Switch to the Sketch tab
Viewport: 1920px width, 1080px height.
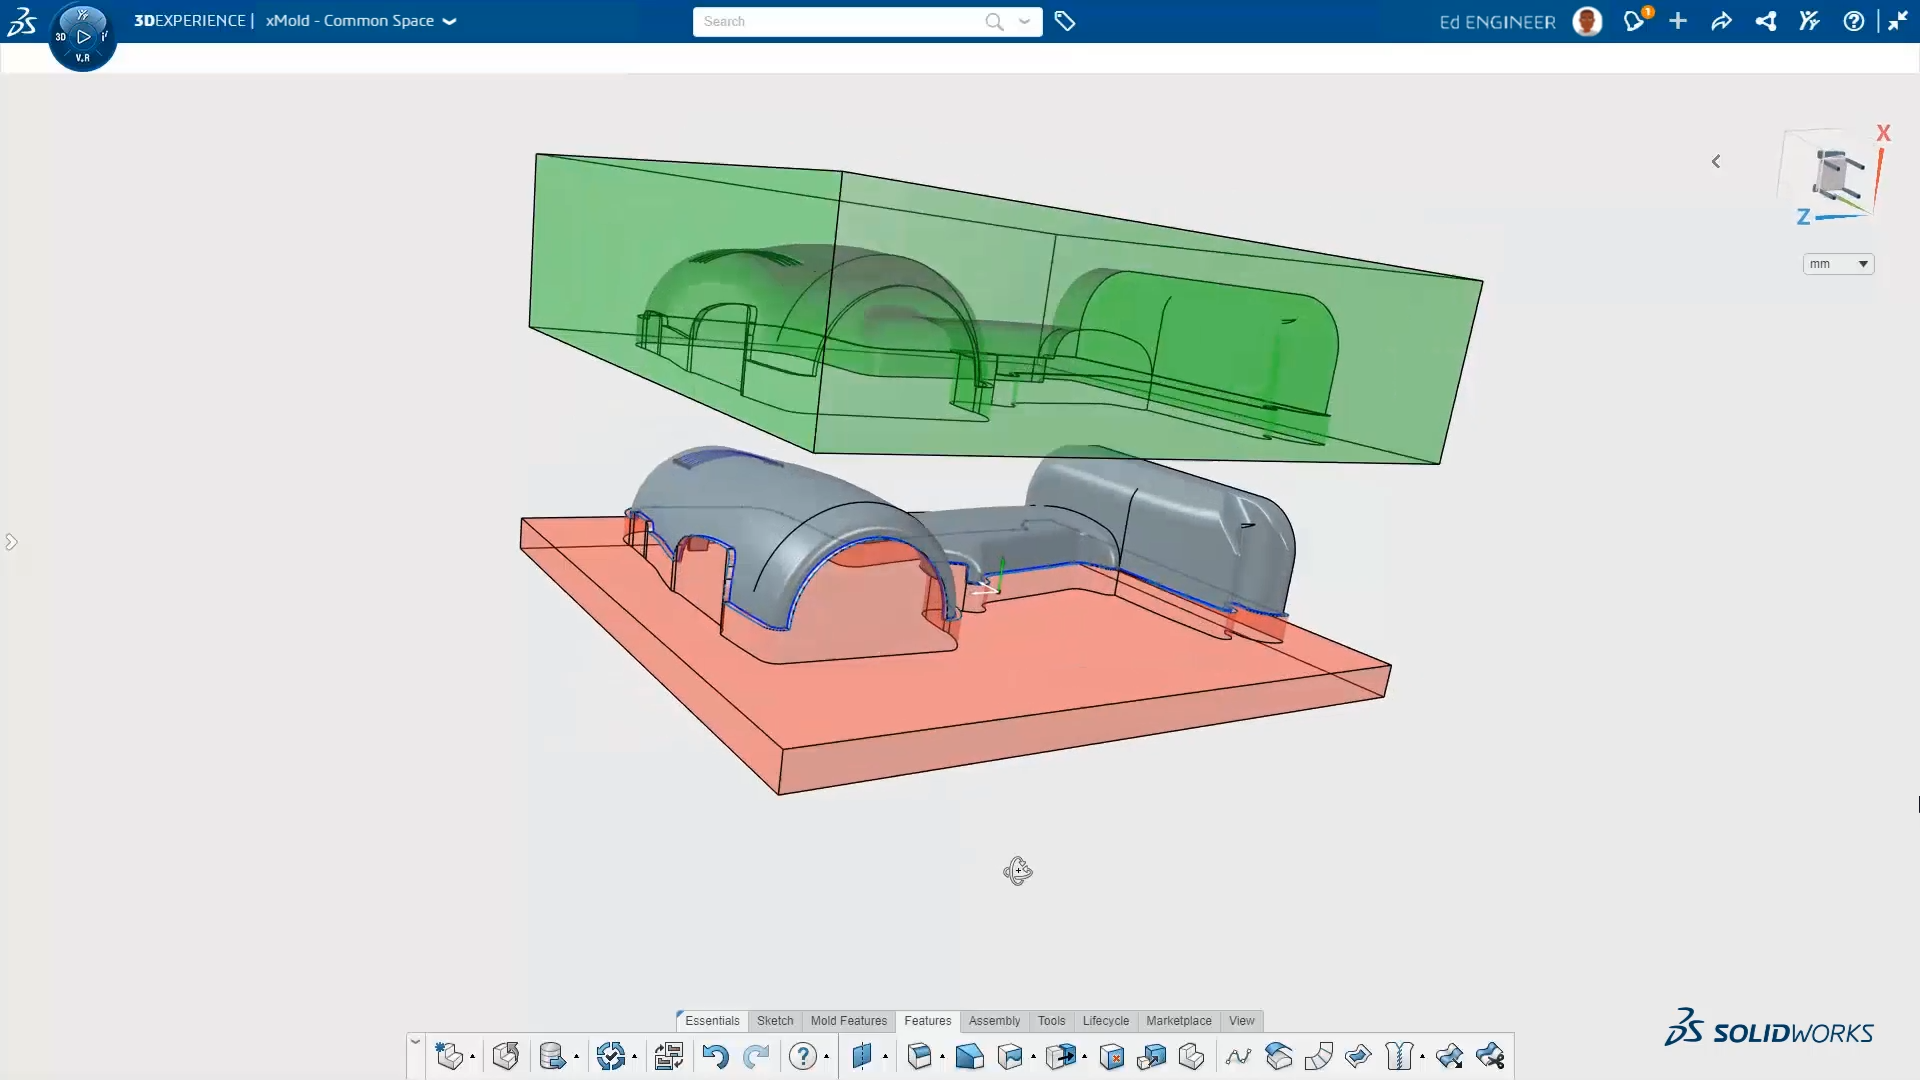point(774,1021)
